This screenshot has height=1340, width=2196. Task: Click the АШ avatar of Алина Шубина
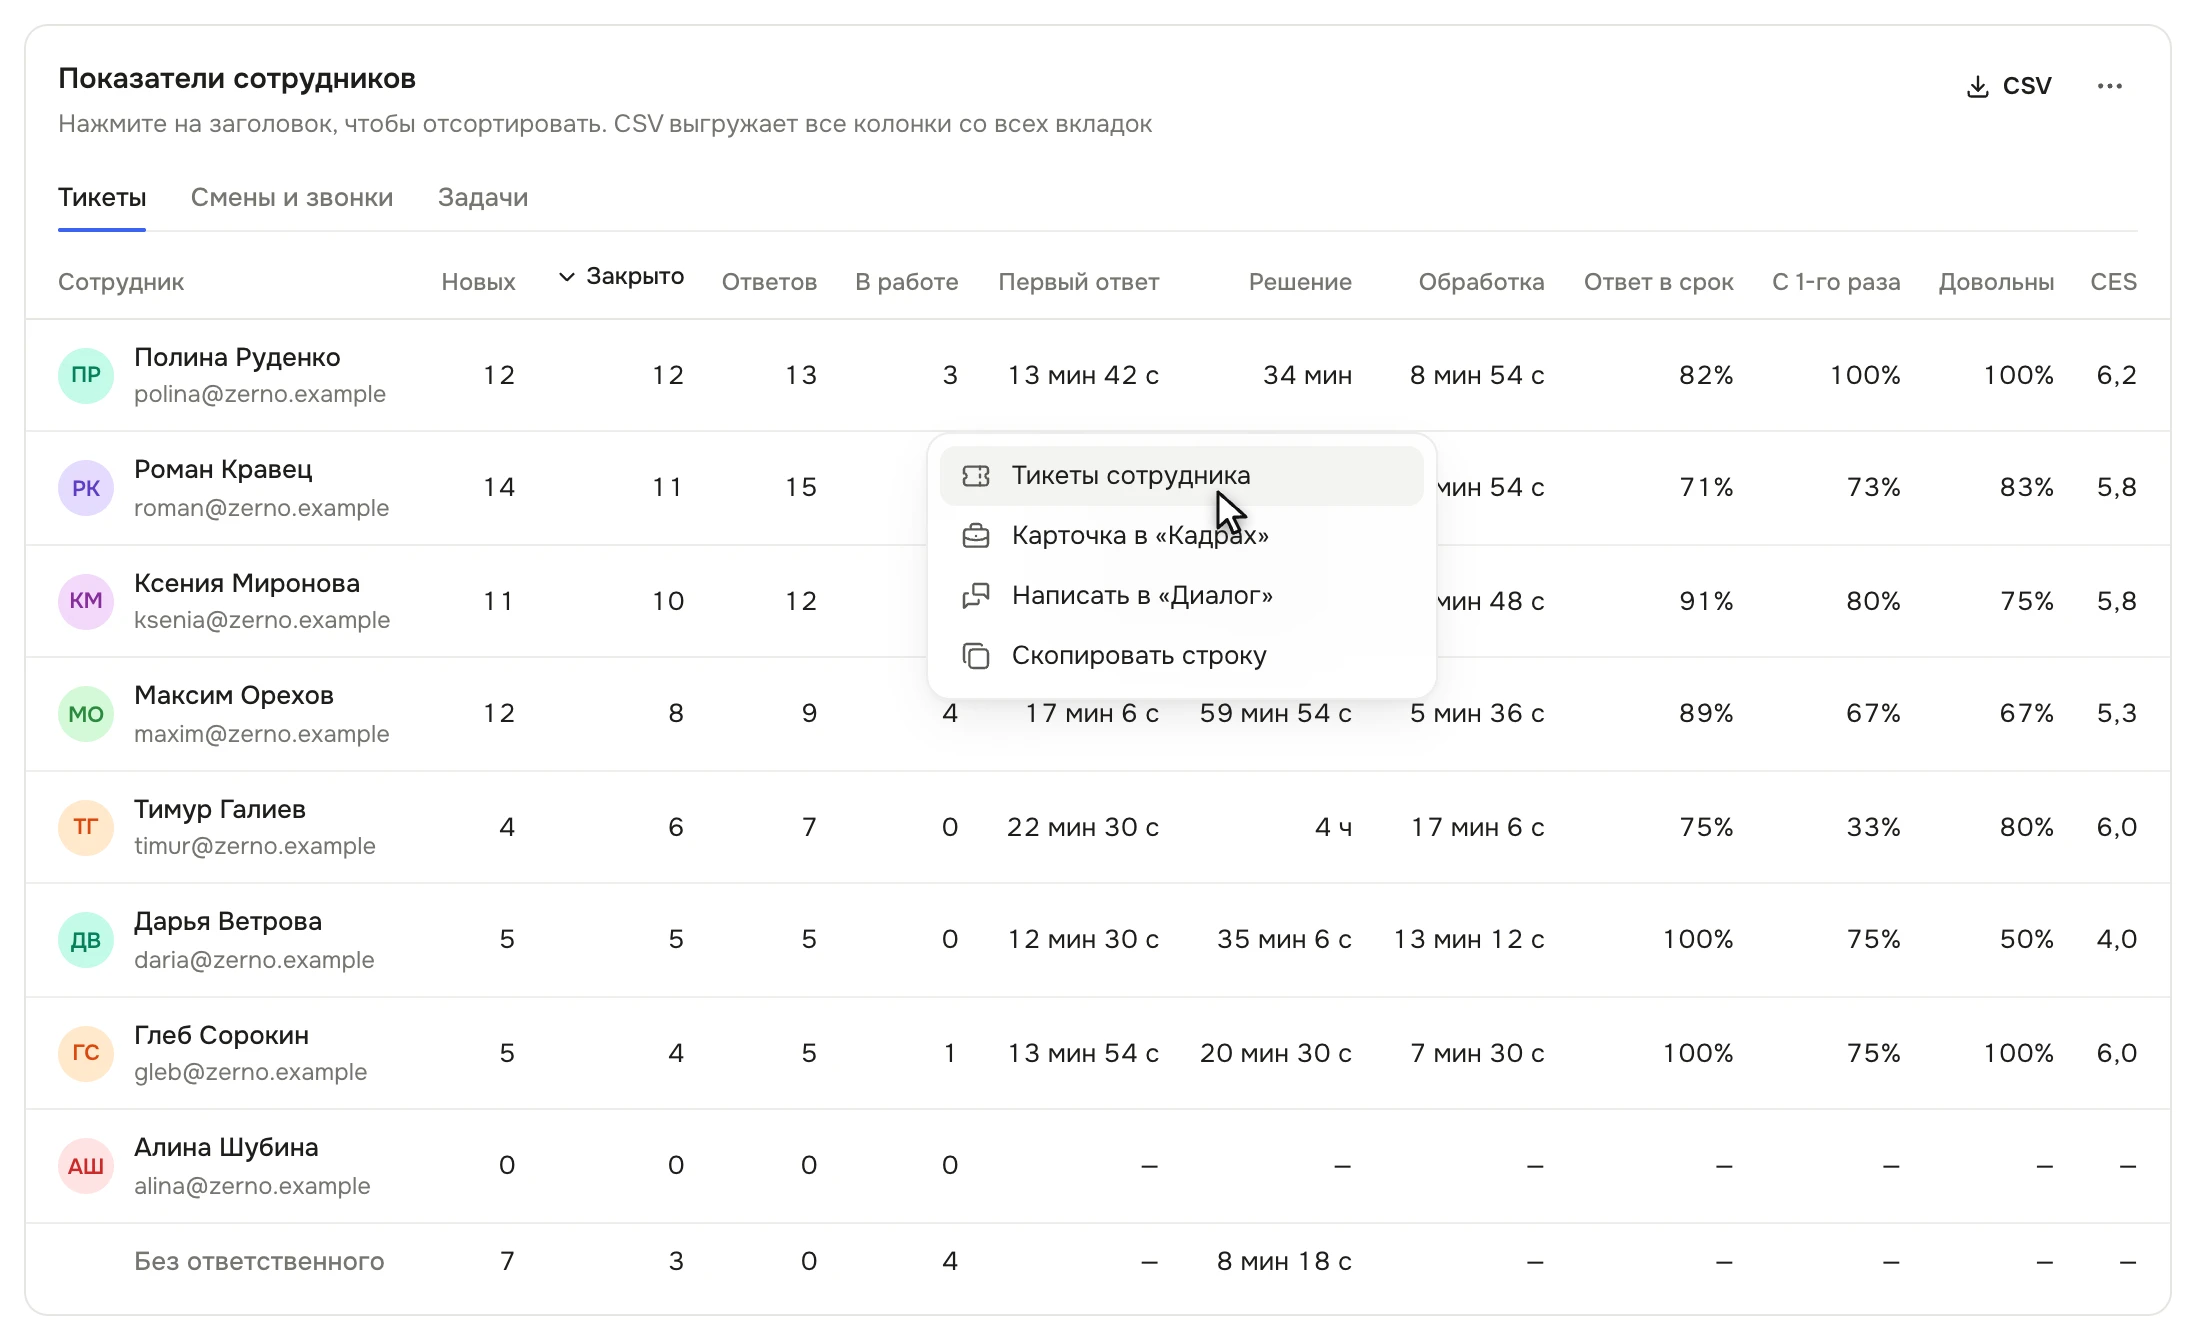[86, 1166]
